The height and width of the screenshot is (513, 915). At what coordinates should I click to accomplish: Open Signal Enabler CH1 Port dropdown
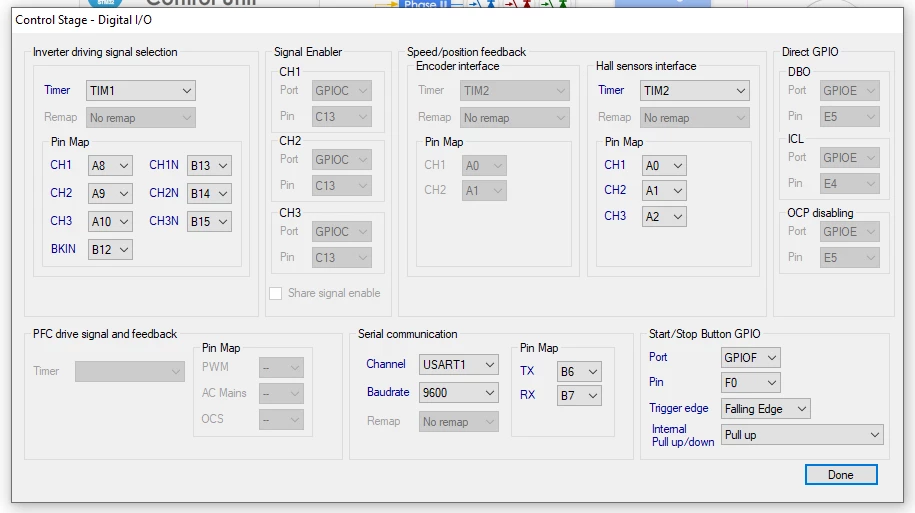click(341, 91)
